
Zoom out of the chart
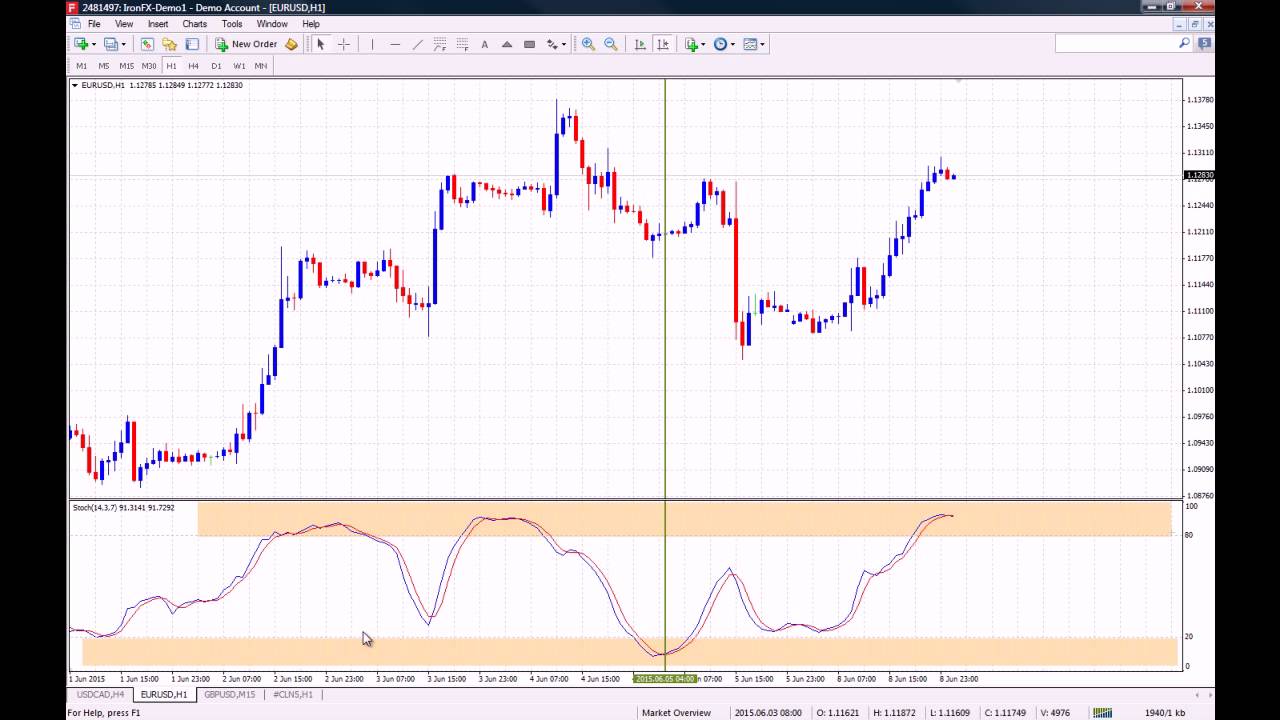click(611, 44)
